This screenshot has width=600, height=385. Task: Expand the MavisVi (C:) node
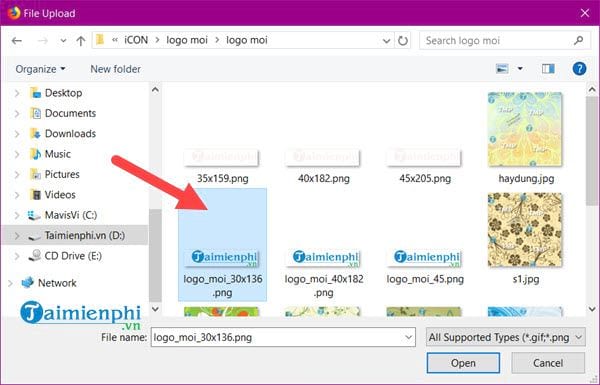17,215
